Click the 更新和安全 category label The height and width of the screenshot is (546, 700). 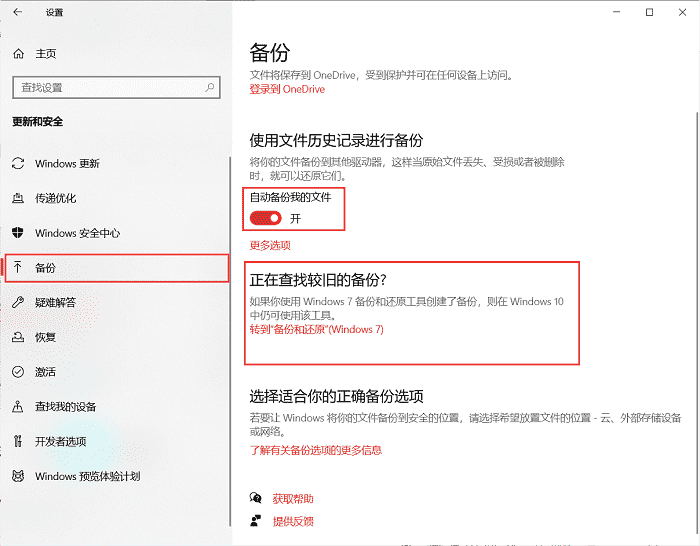[x=38, y=121]
